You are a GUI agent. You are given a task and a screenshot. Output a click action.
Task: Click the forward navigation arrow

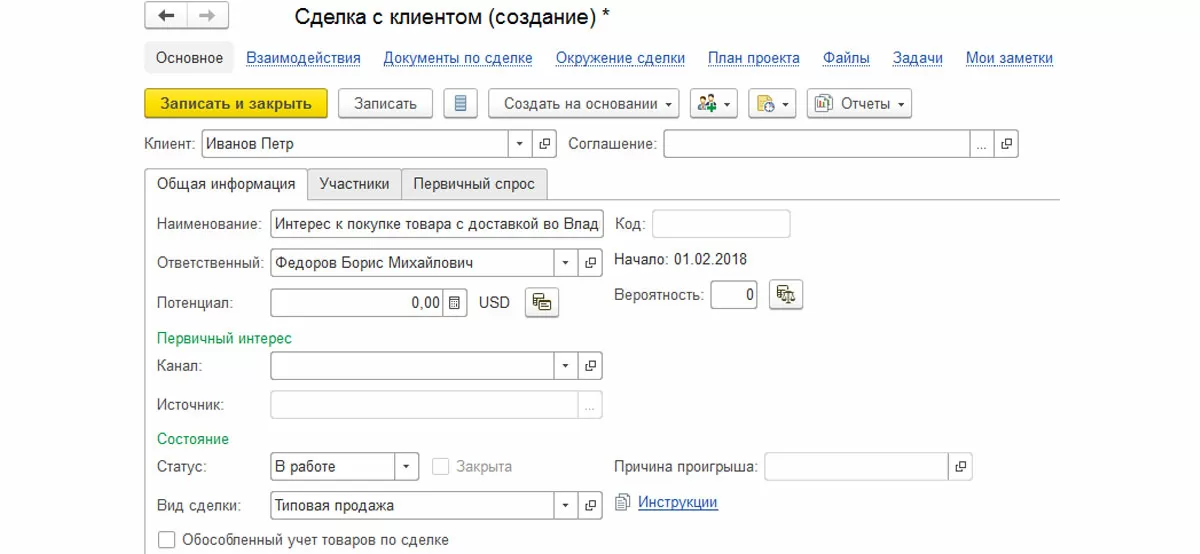[x=207, y=16]
